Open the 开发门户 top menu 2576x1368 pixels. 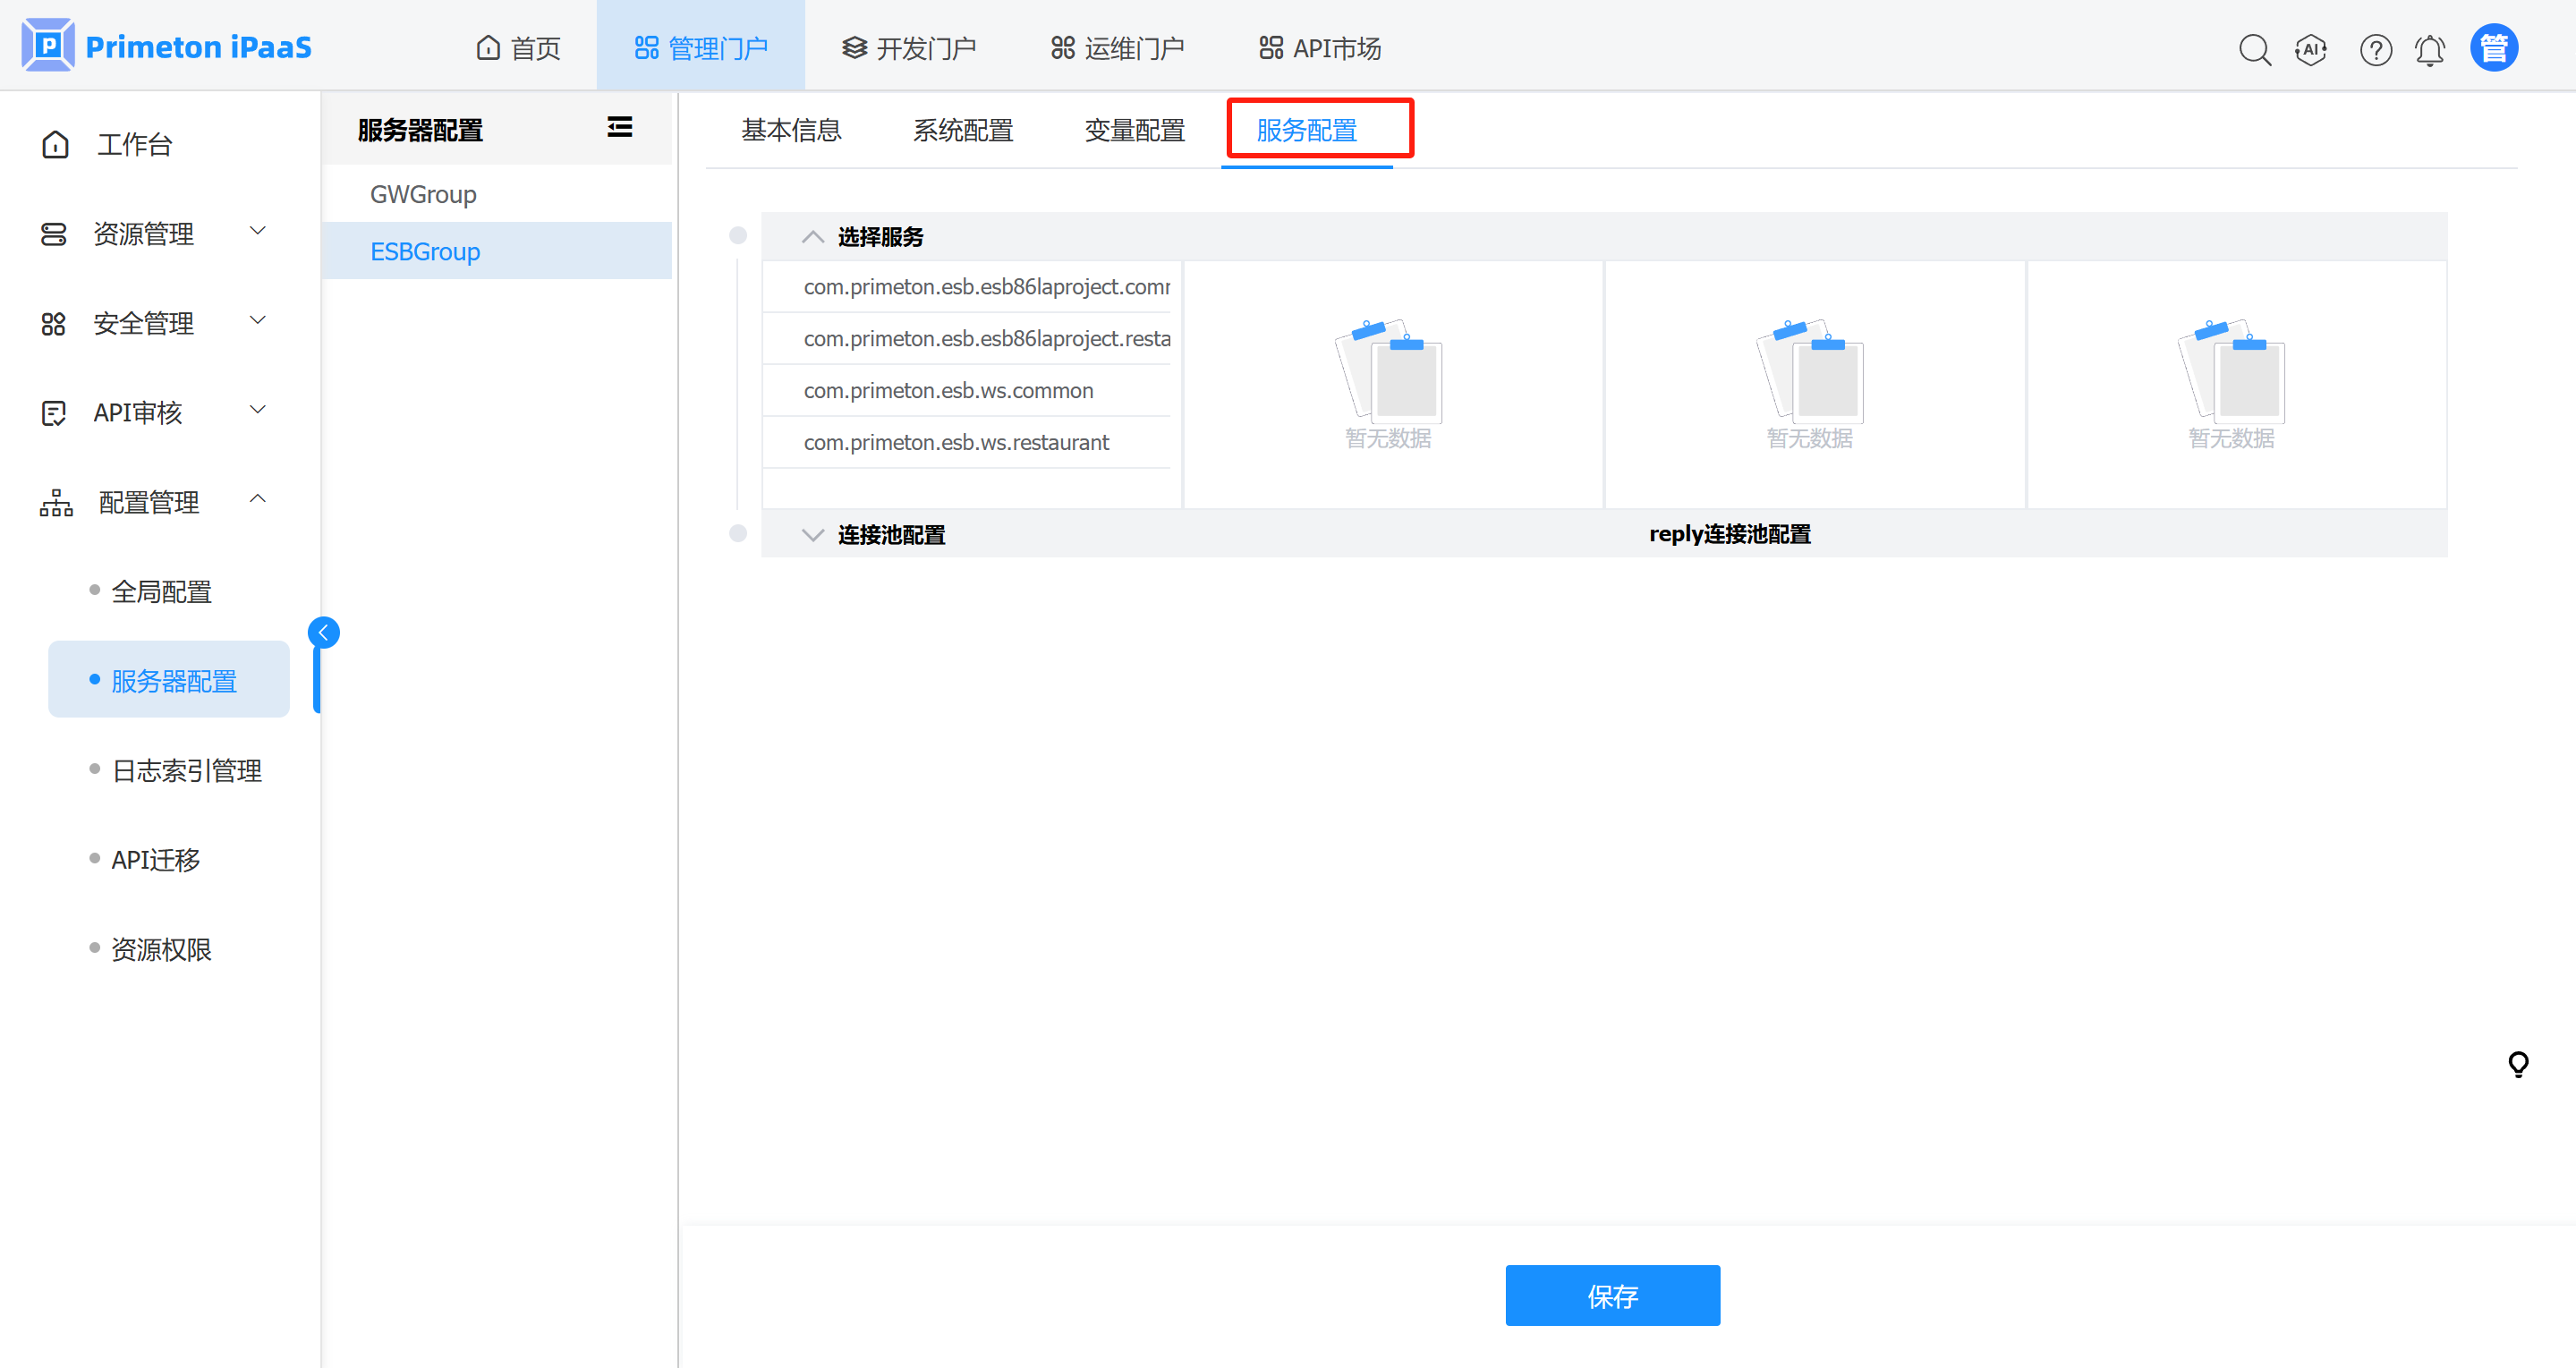click(x=908, y=48)
